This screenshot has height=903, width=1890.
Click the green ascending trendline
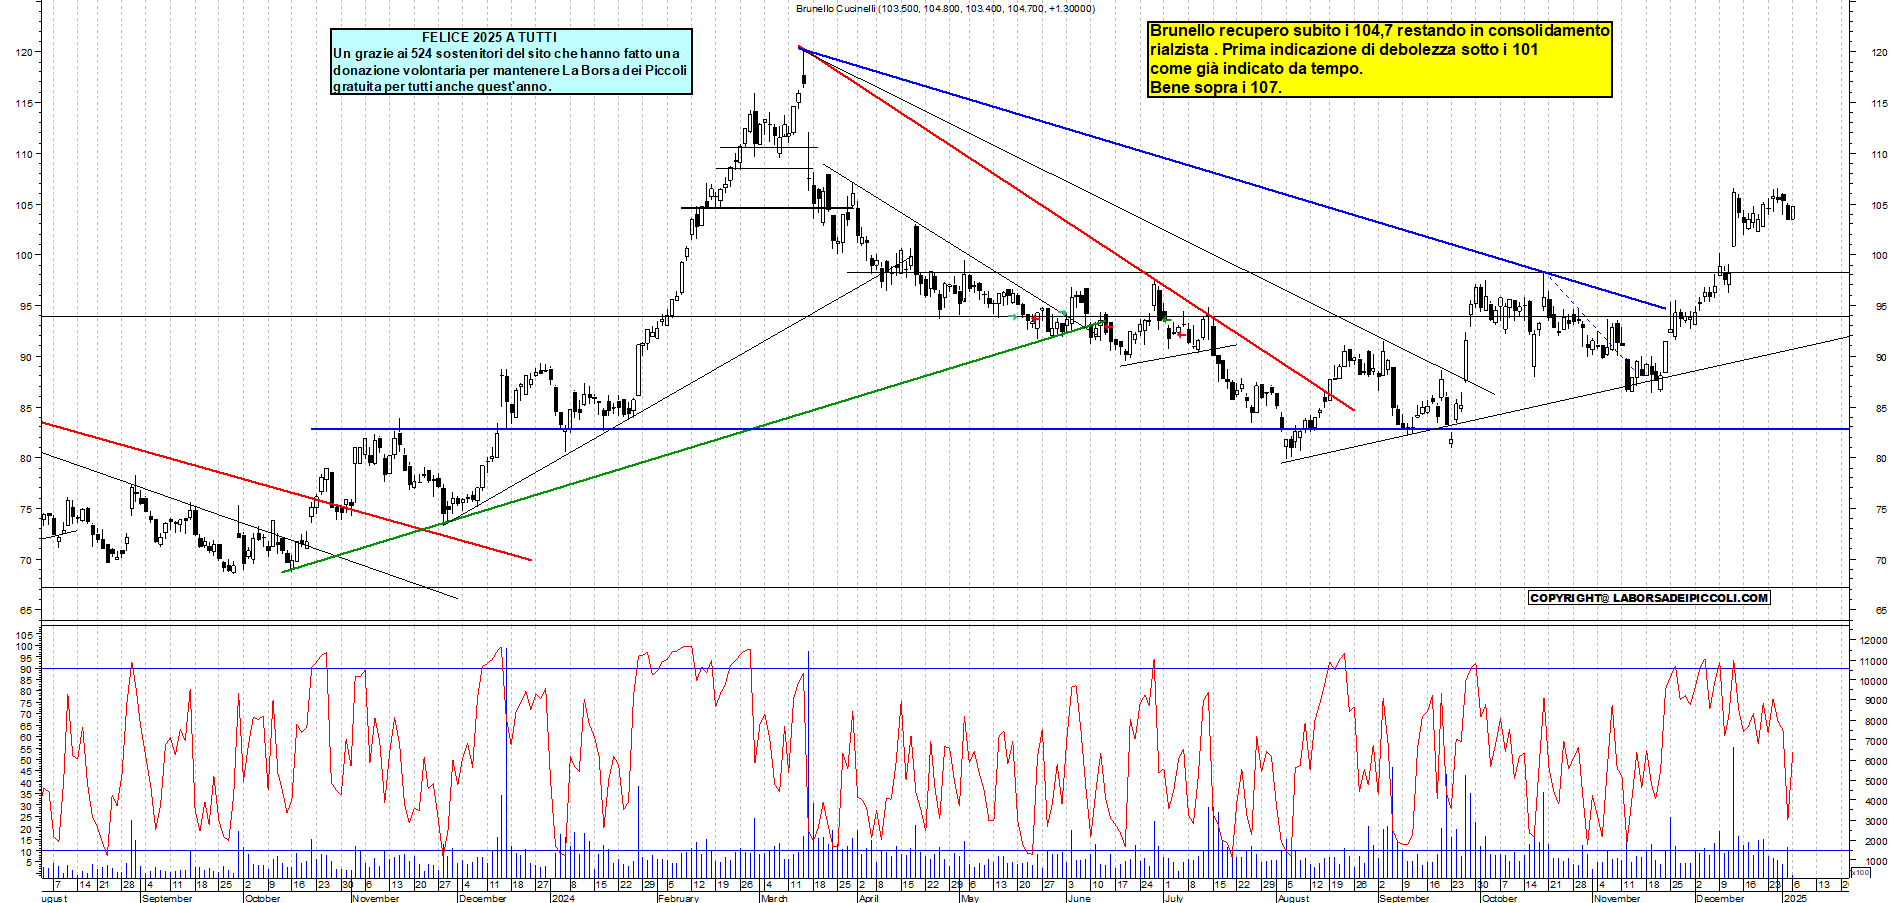696,446
